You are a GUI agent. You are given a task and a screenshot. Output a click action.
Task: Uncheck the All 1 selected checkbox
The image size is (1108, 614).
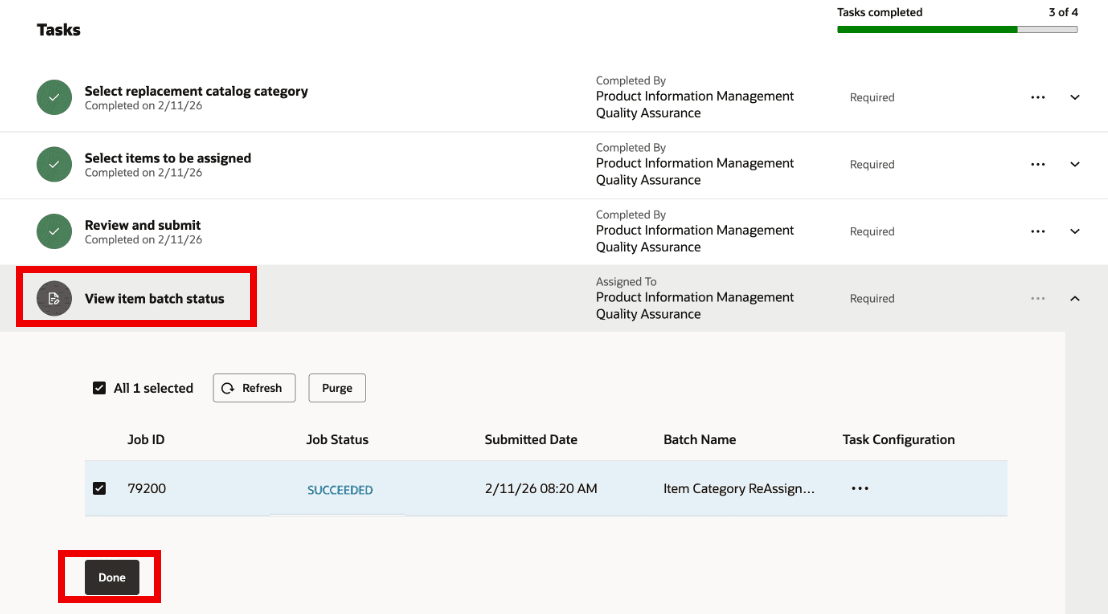point(97,388)
